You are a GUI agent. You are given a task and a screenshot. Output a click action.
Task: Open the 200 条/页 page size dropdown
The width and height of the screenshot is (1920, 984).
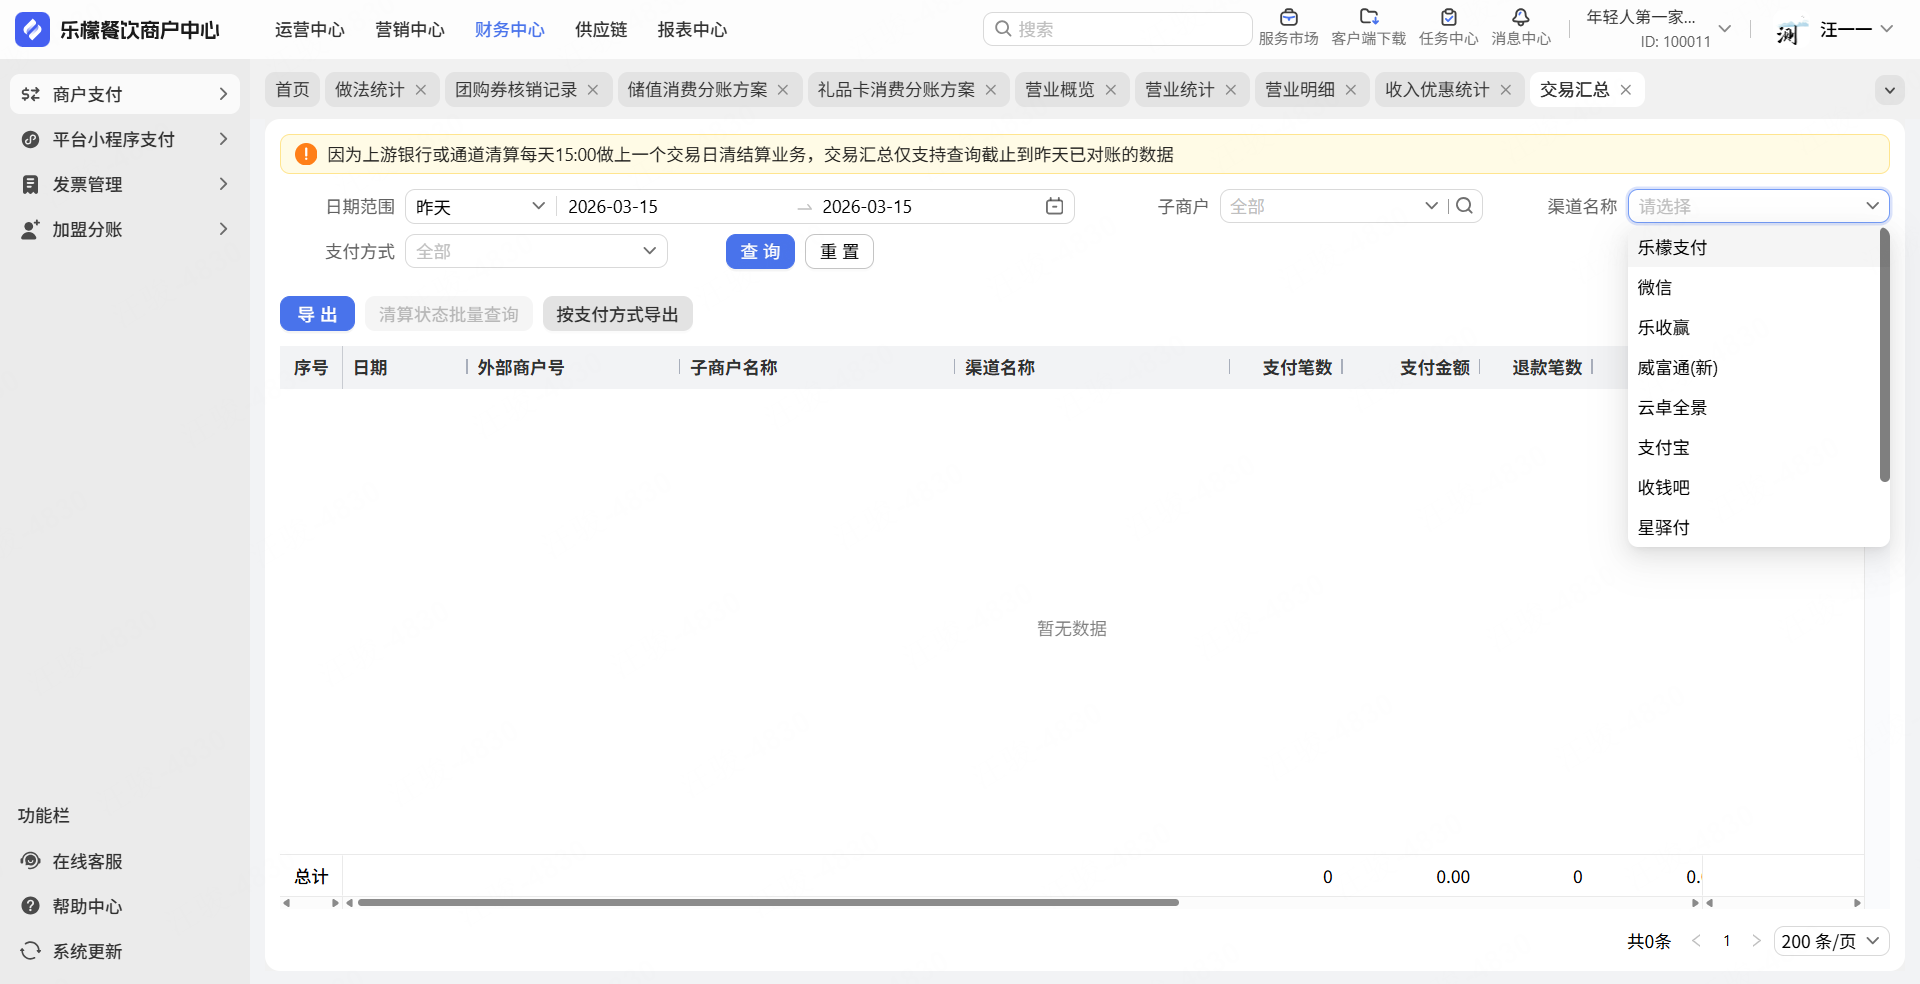coord(1831,941)
